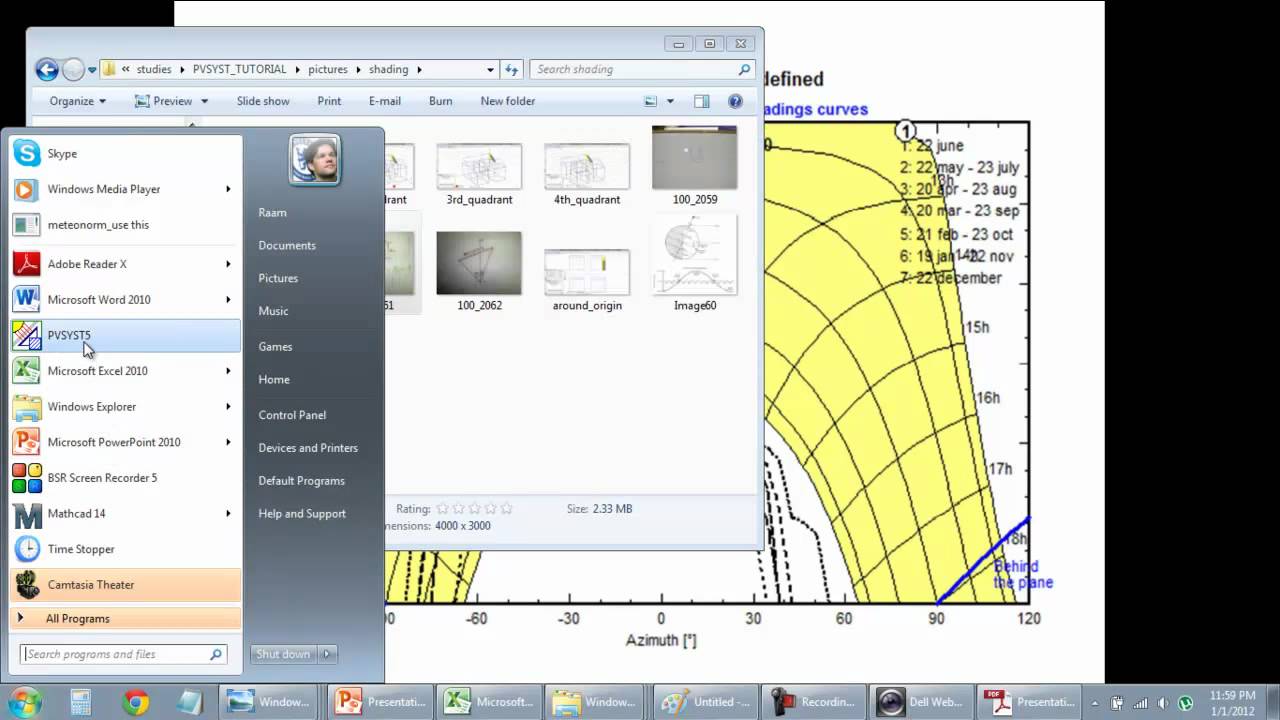Click E-mail in Explorer toolbar

pos(385,101)
